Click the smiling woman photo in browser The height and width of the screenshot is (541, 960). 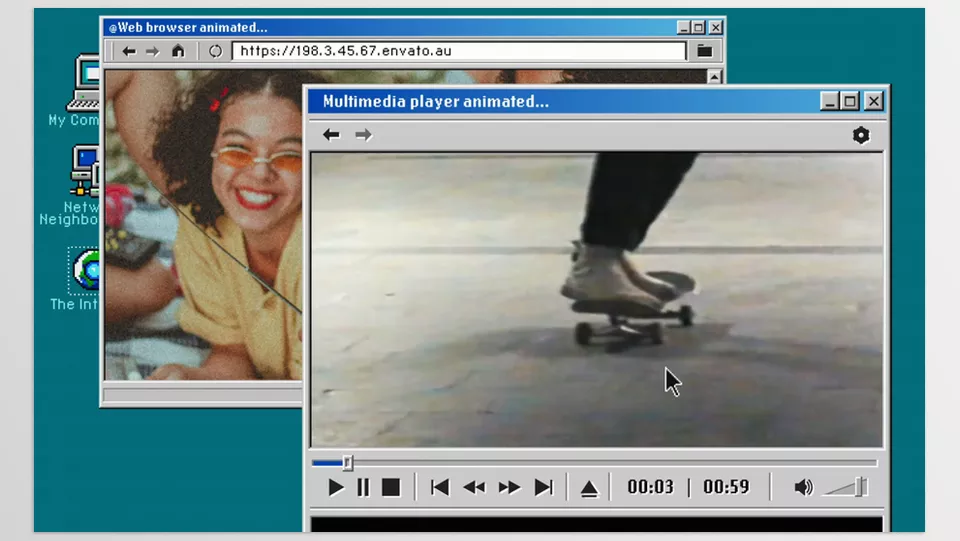coord(203,225)
